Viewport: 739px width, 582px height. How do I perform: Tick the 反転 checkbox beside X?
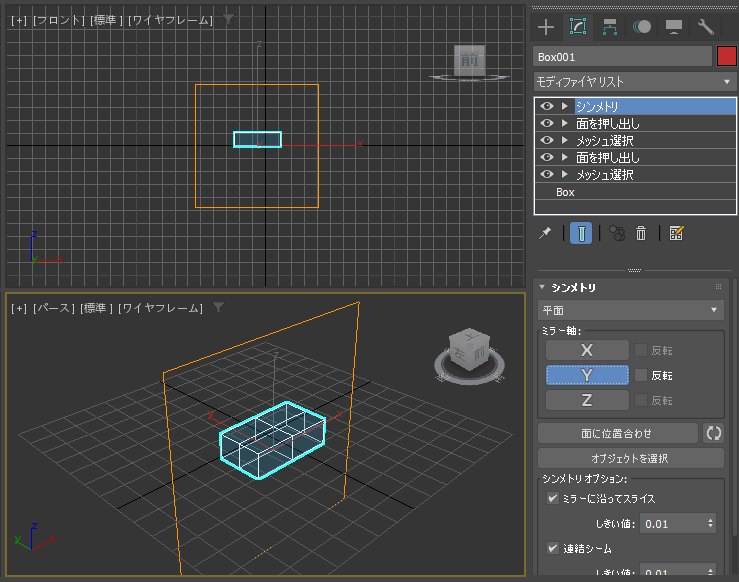[640, 350]
